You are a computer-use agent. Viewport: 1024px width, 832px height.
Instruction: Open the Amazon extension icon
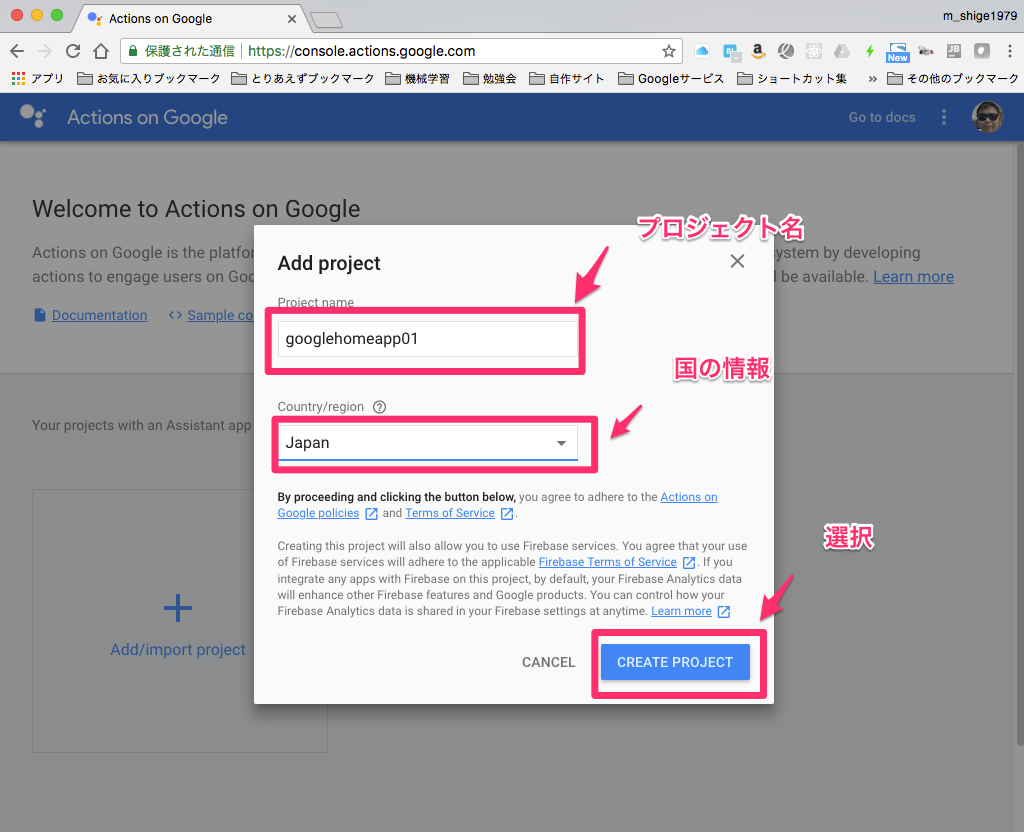coord(758,51)
